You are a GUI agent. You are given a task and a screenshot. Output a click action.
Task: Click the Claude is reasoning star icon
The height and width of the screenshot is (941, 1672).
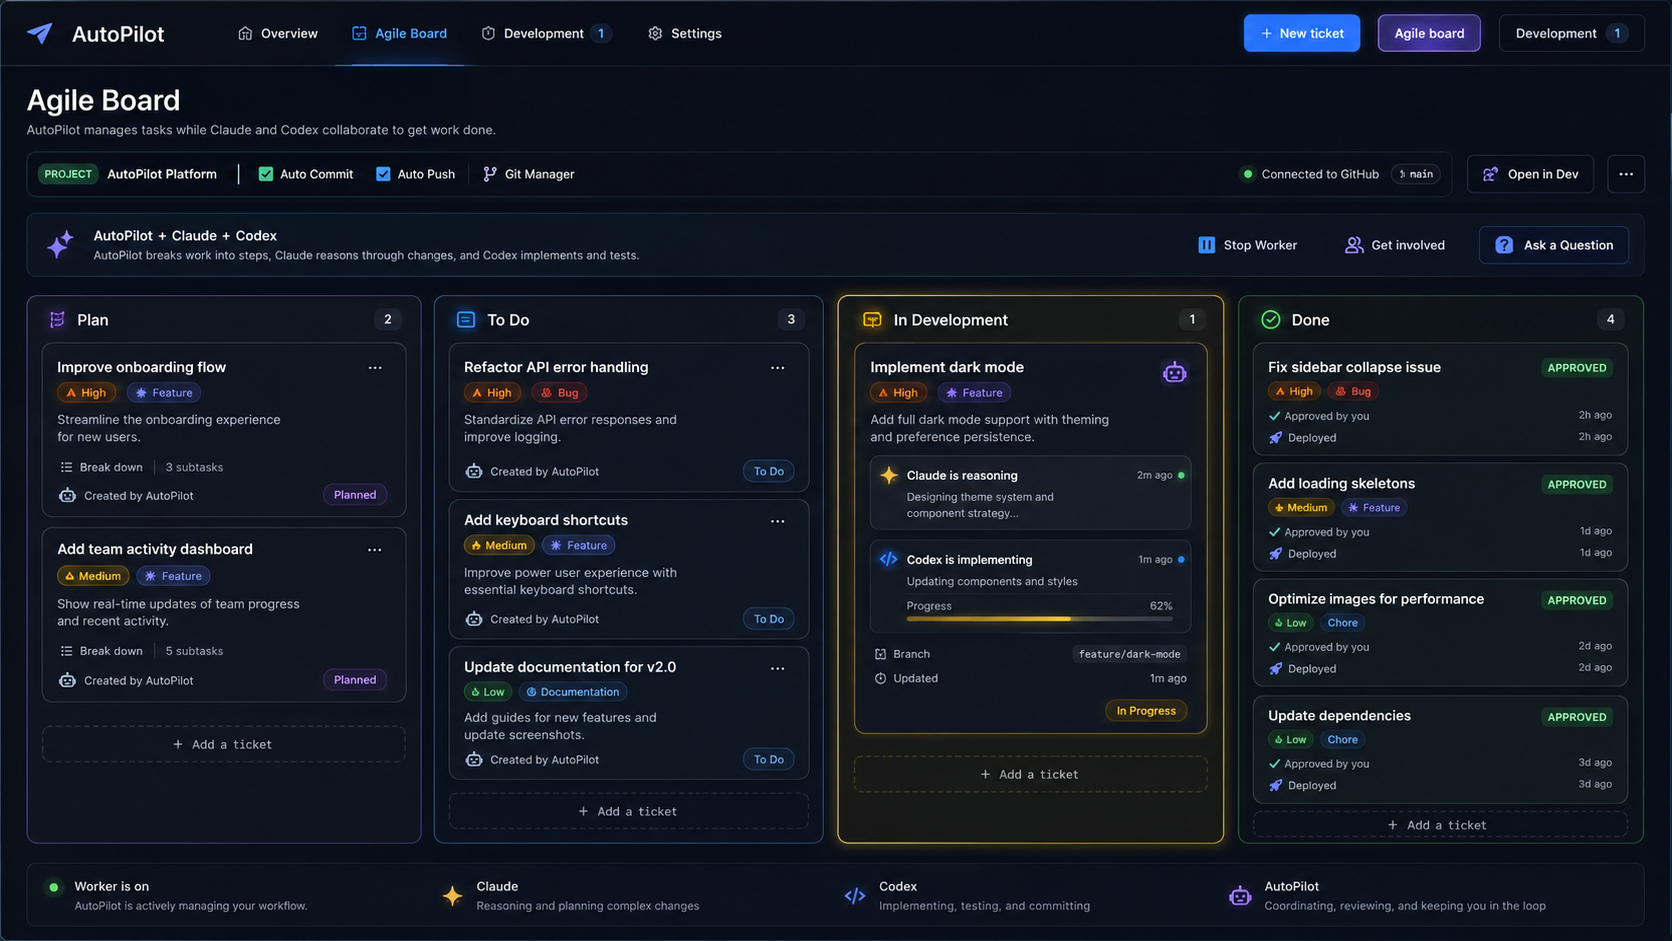(x=889, y=475)
